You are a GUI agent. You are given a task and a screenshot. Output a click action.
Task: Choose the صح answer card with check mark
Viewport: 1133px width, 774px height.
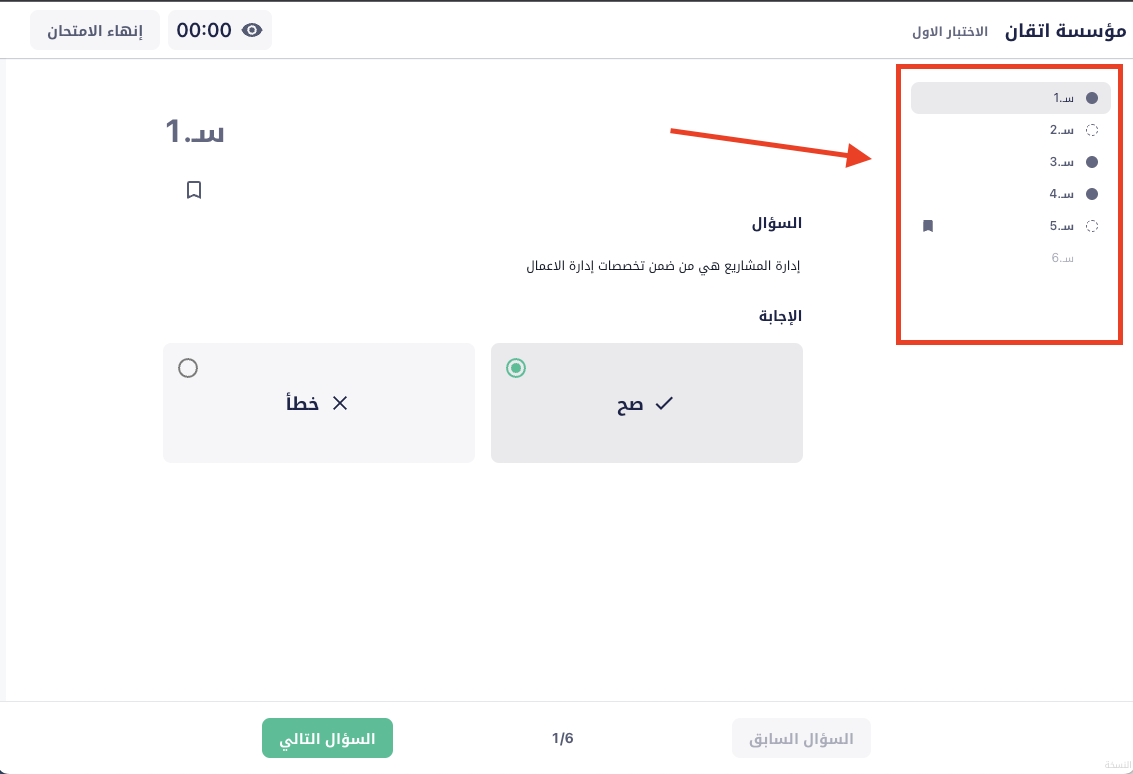pyautogui.click(x=647, y=403)
